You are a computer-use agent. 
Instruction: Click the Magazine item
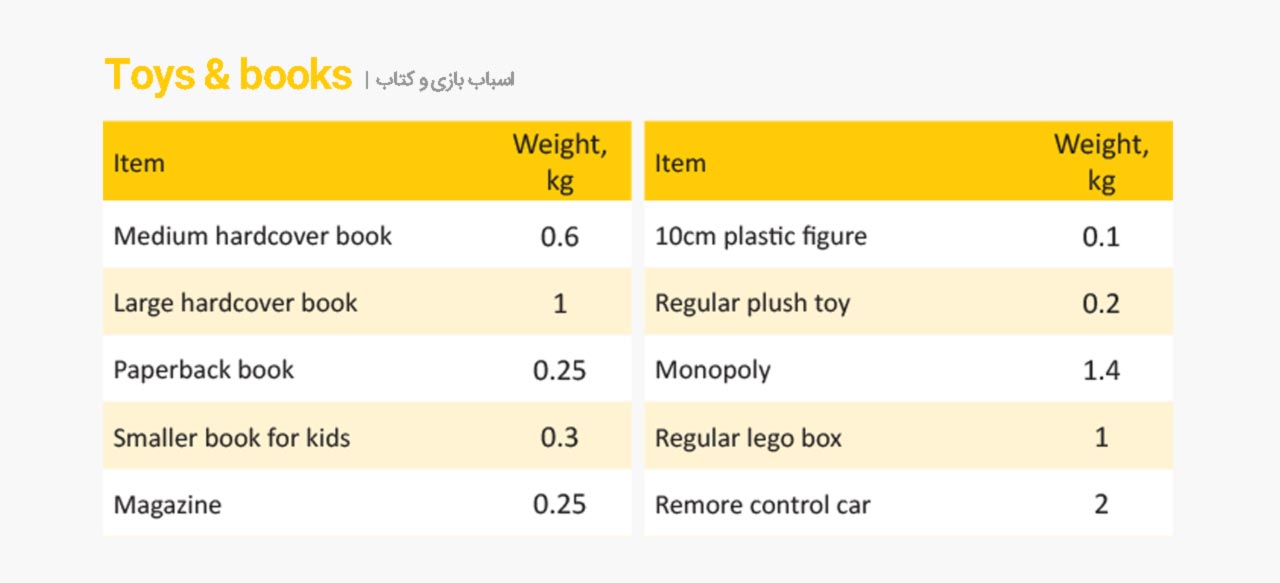pos(167,505)
